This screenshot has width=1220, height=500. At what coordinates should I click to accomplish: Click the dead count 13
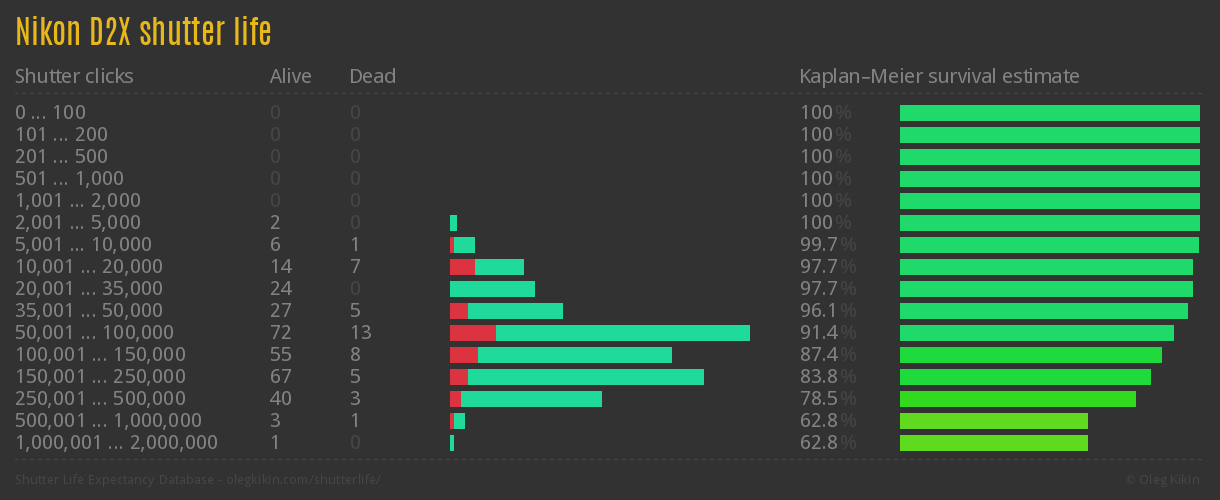coord(360,333)
